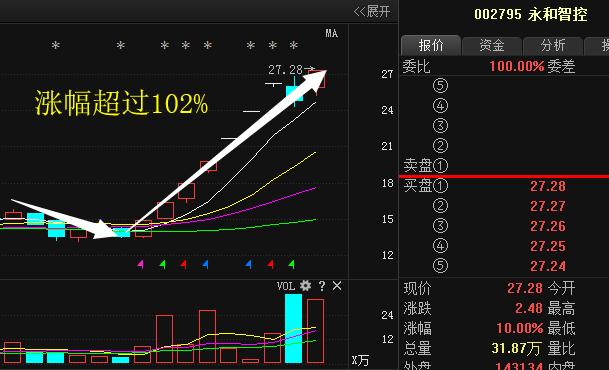This screenshot has width=609, height=370.
Task: Click the first asterisk event marker
Action: 56,46
